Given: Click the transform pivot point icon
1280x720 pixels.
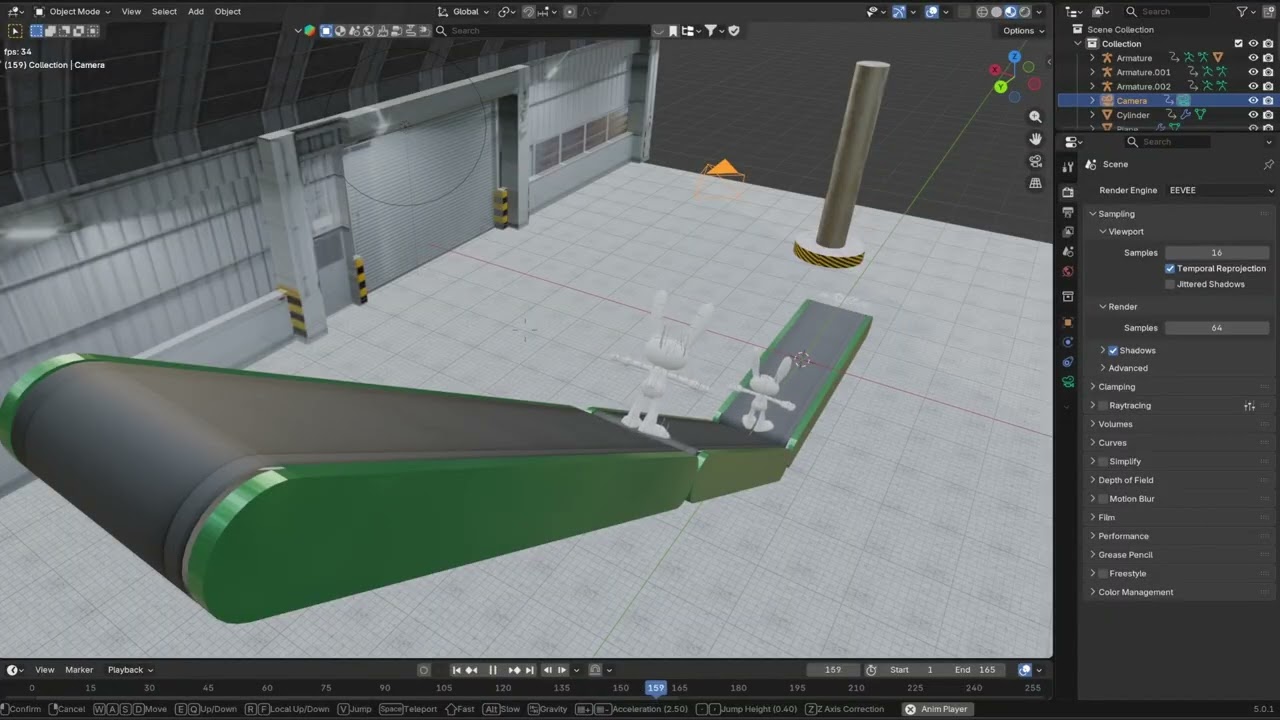Looking at the screenshot, I should pos(506,12).
